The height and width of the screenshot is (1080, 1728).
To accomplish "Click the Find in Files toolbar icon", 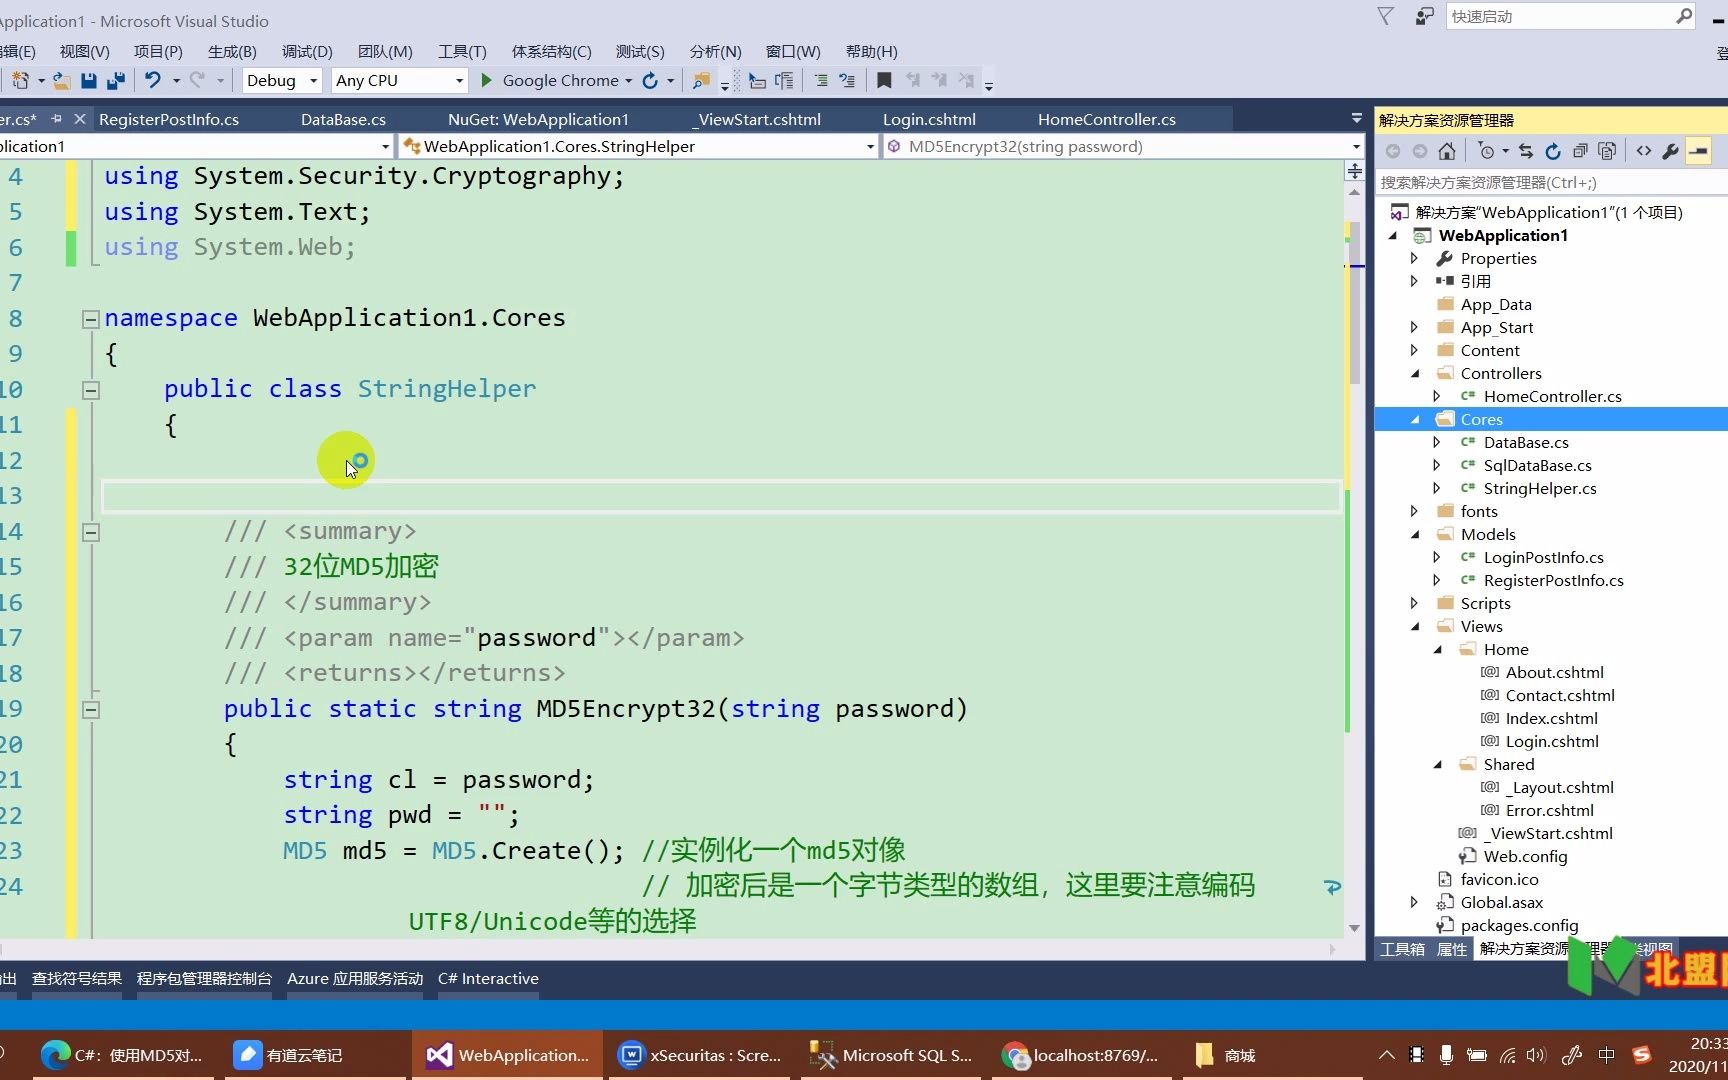I will tap(701, 80).
